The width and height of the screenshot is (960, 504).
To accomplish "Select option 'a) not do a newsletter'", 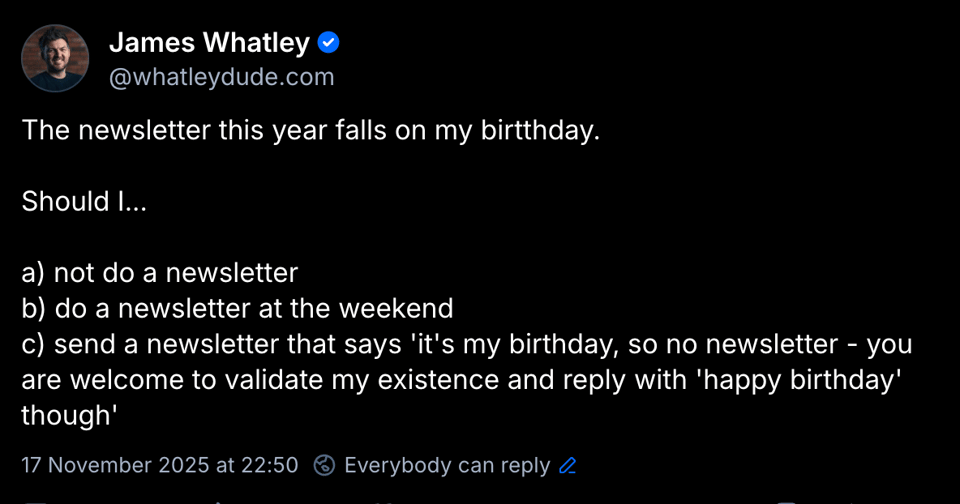I will tap(160, 272).
